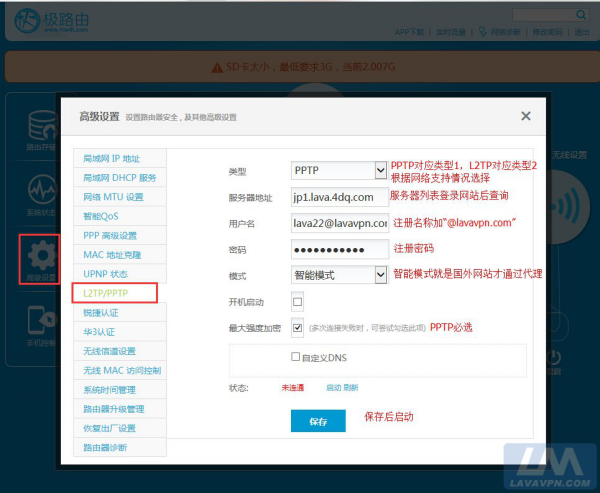
Task: Open 系统时间管理 menu item
Action: (120, 390)
